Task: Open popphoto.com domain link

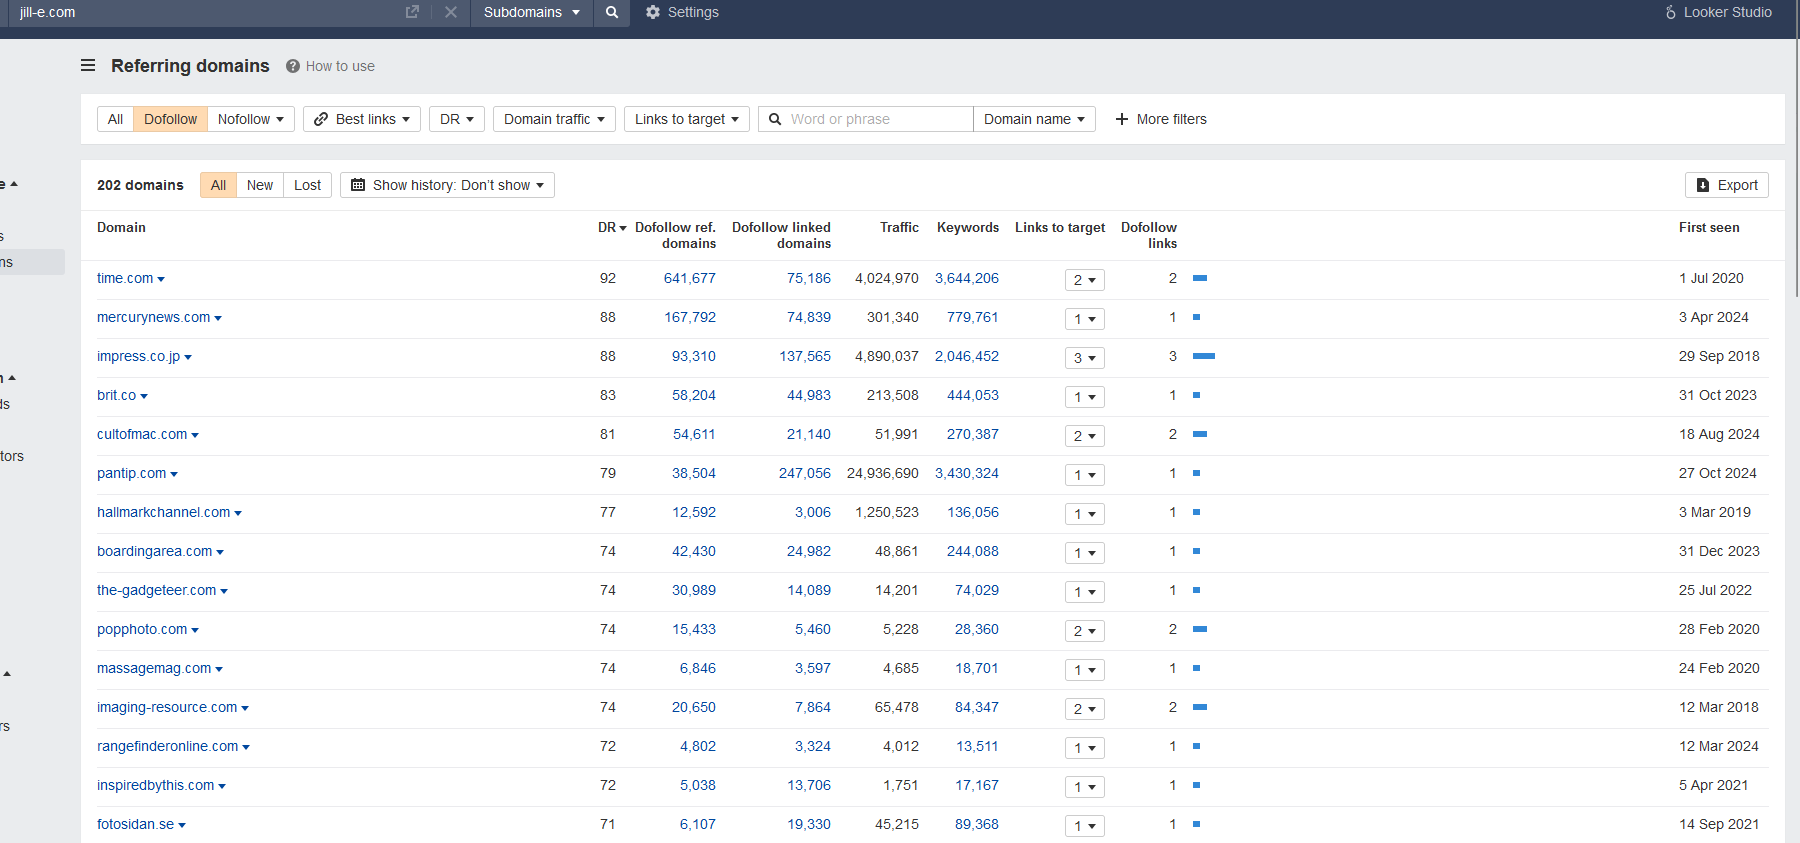Action: [142, 629]
